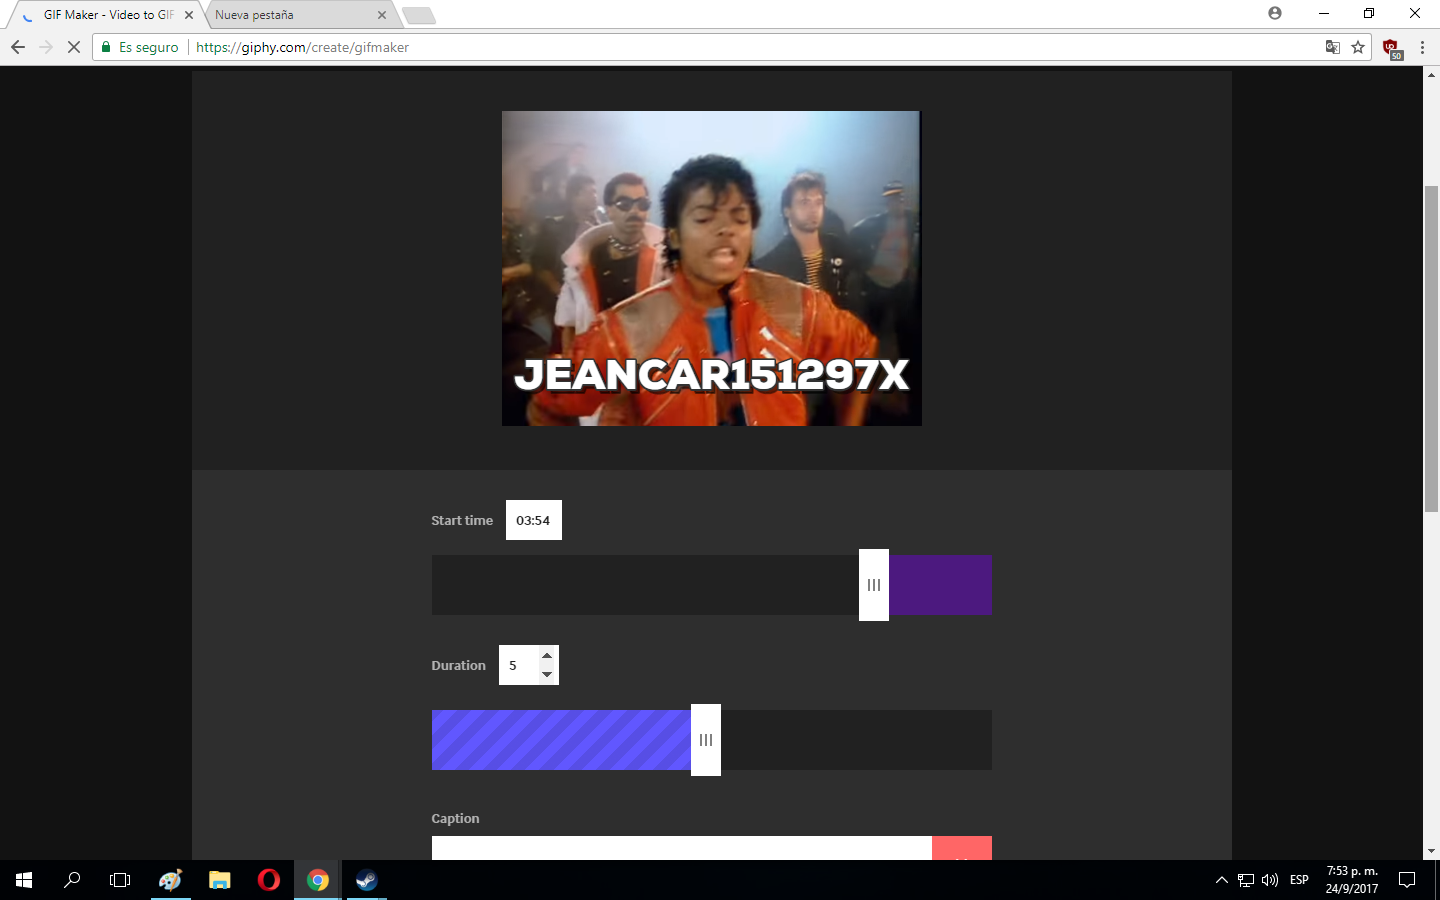This screenshot has width=1440, height=900.
Task: Click the GIF preview image
Action: [x=712, y=268]
